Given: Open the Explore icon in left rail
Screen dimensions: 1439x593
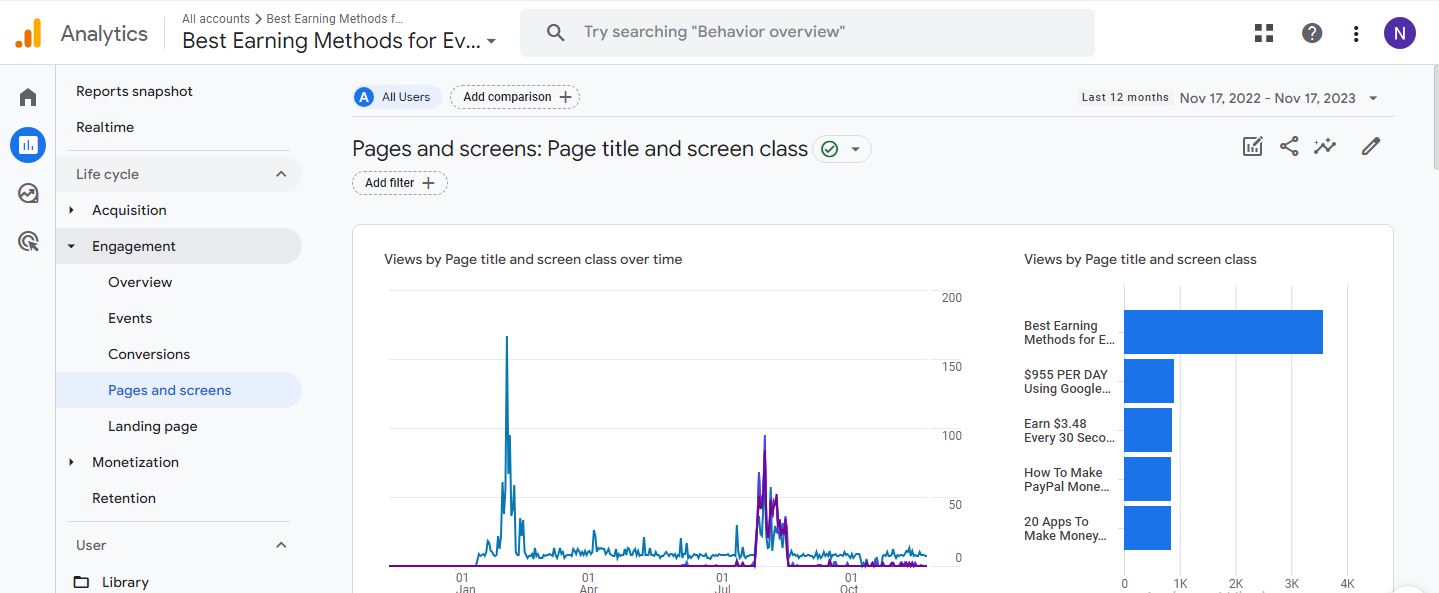Looking at the screenshot, I should (x=28, y=193).
